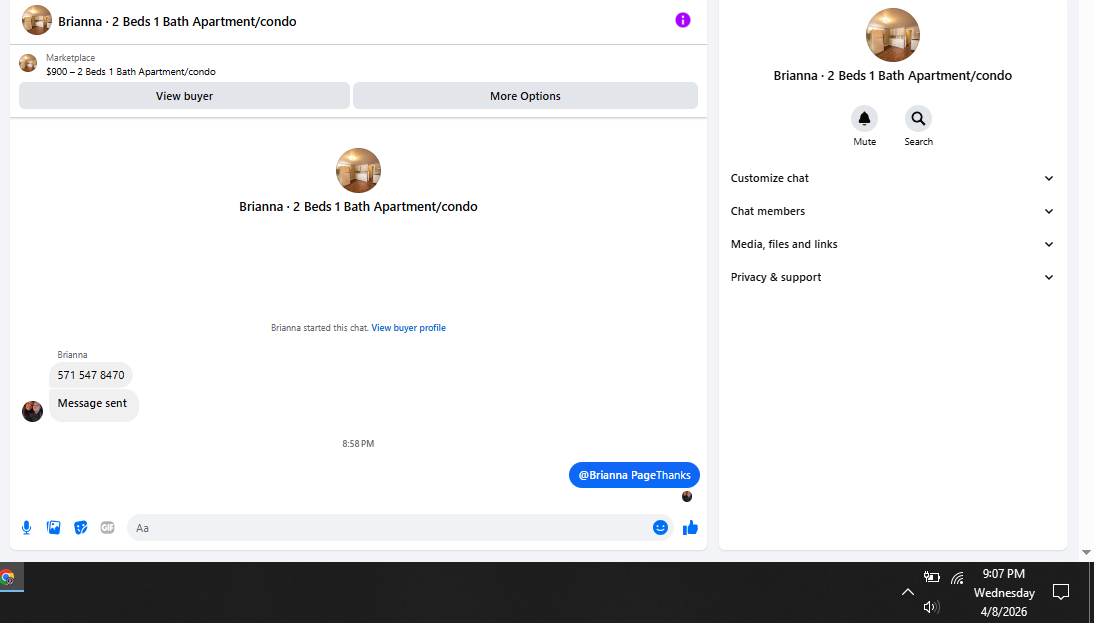Click the Mute bell icon
1094x623 pixels.
tap(864, 119)
